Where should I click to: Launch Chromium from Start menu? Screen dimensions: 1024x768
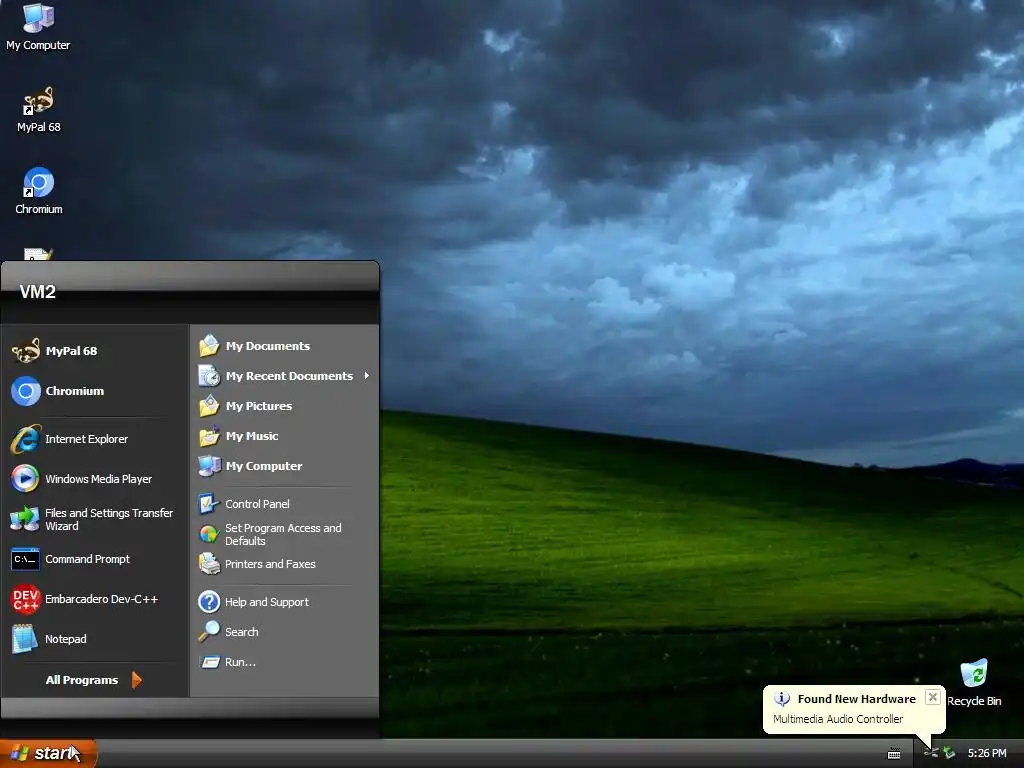click(95, 391)
